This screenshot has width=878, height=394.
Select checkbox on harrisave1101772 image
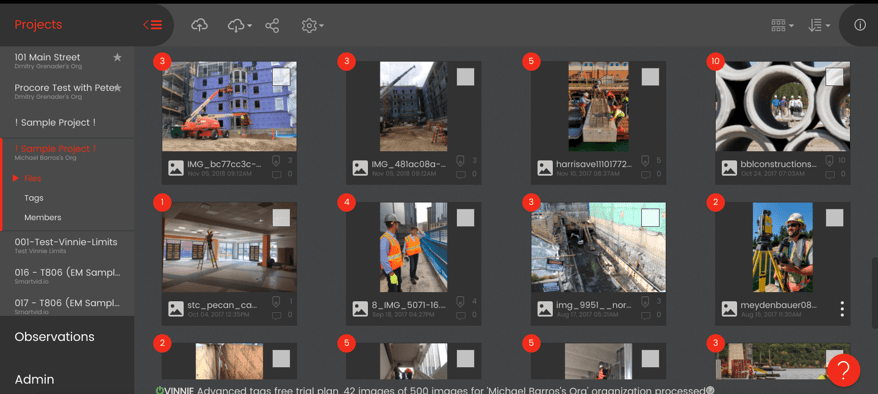[x=650, y=77]
